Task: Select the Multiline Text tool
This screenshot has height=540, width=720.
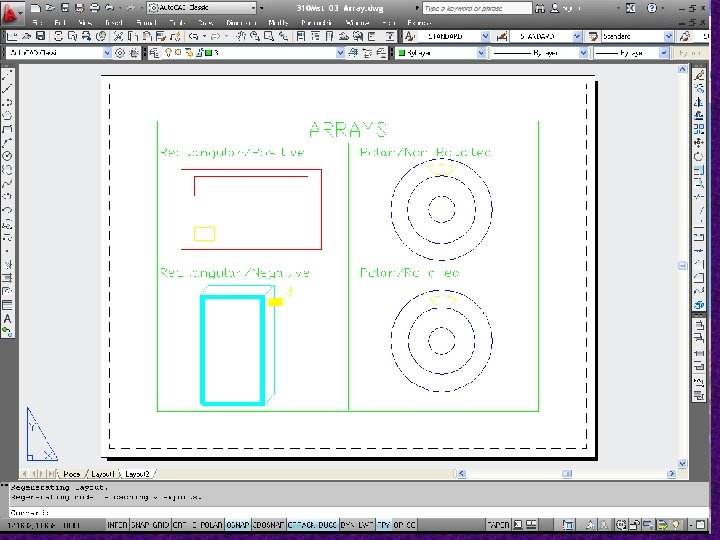Action: [x=7, y=319]
